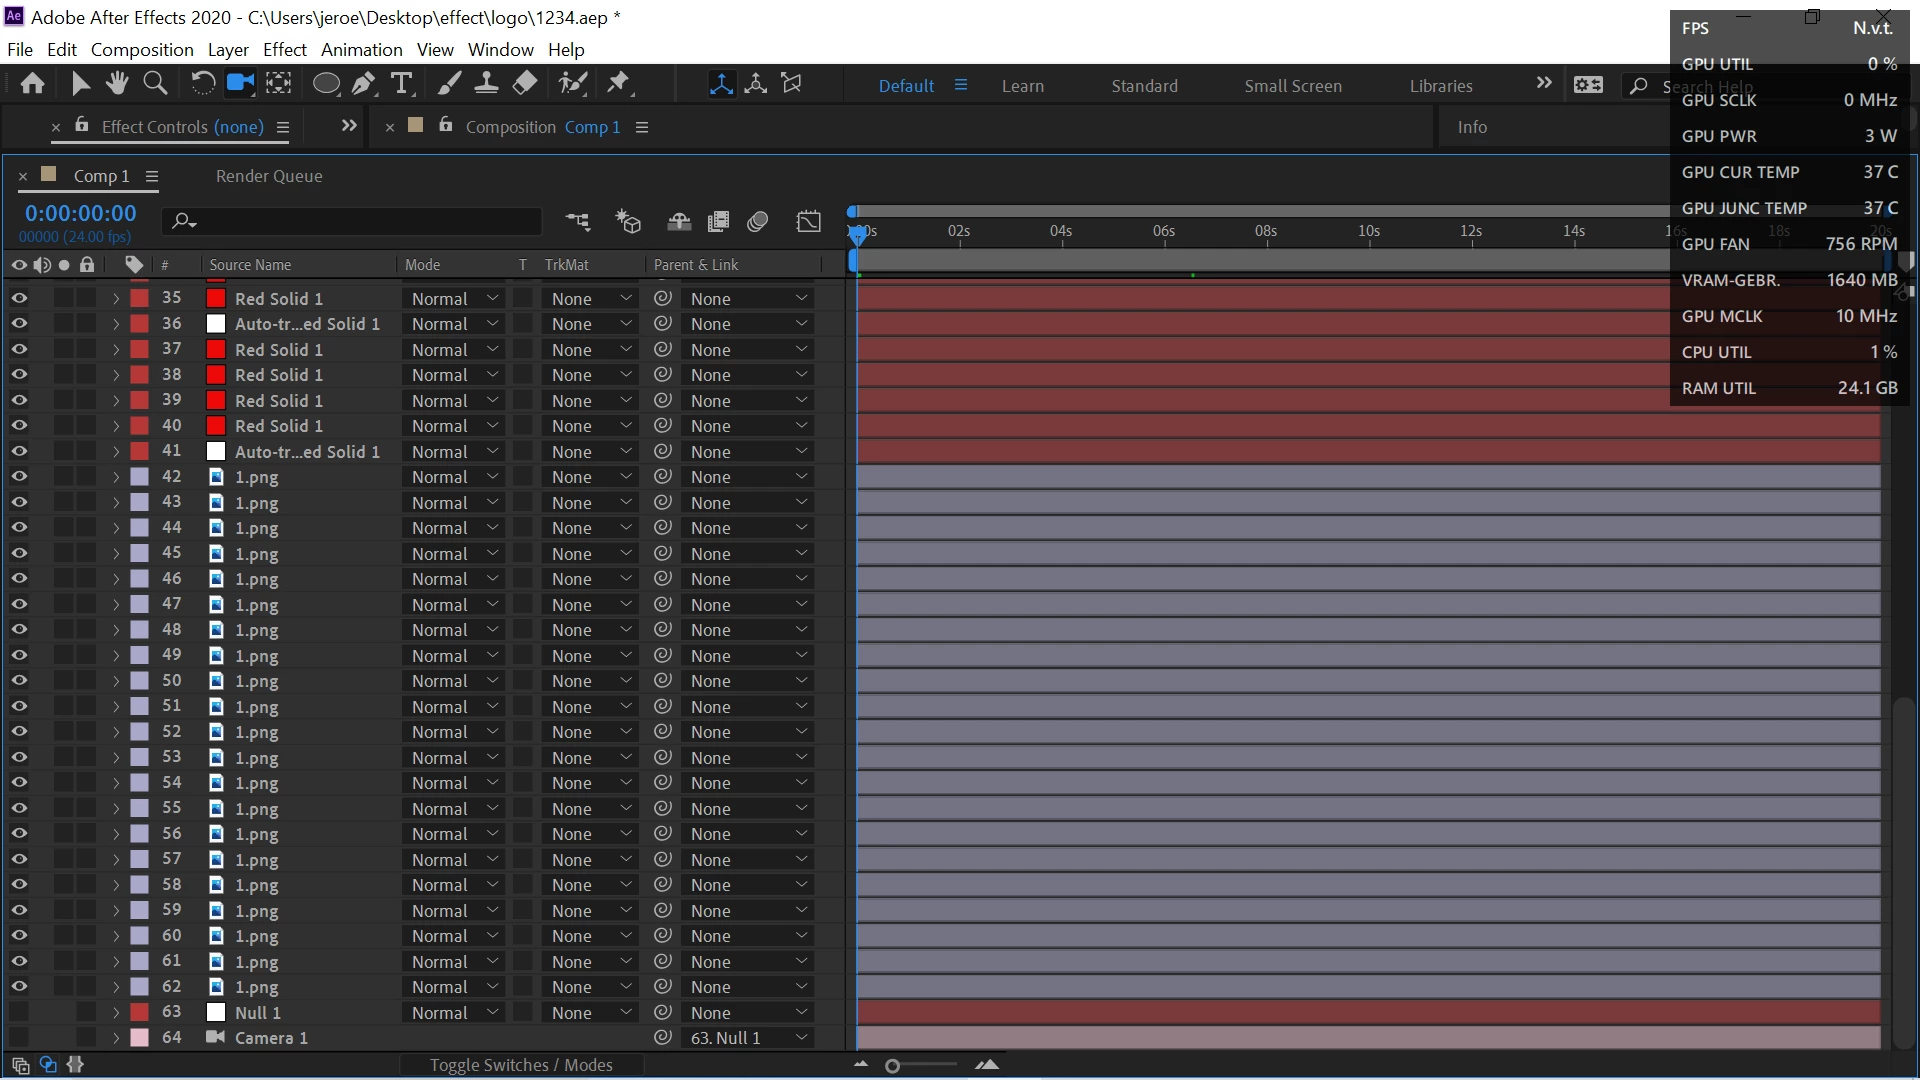Select the Hand tool
Viewport: 1920px width, 1080px height.
click(x=117, y=84)
